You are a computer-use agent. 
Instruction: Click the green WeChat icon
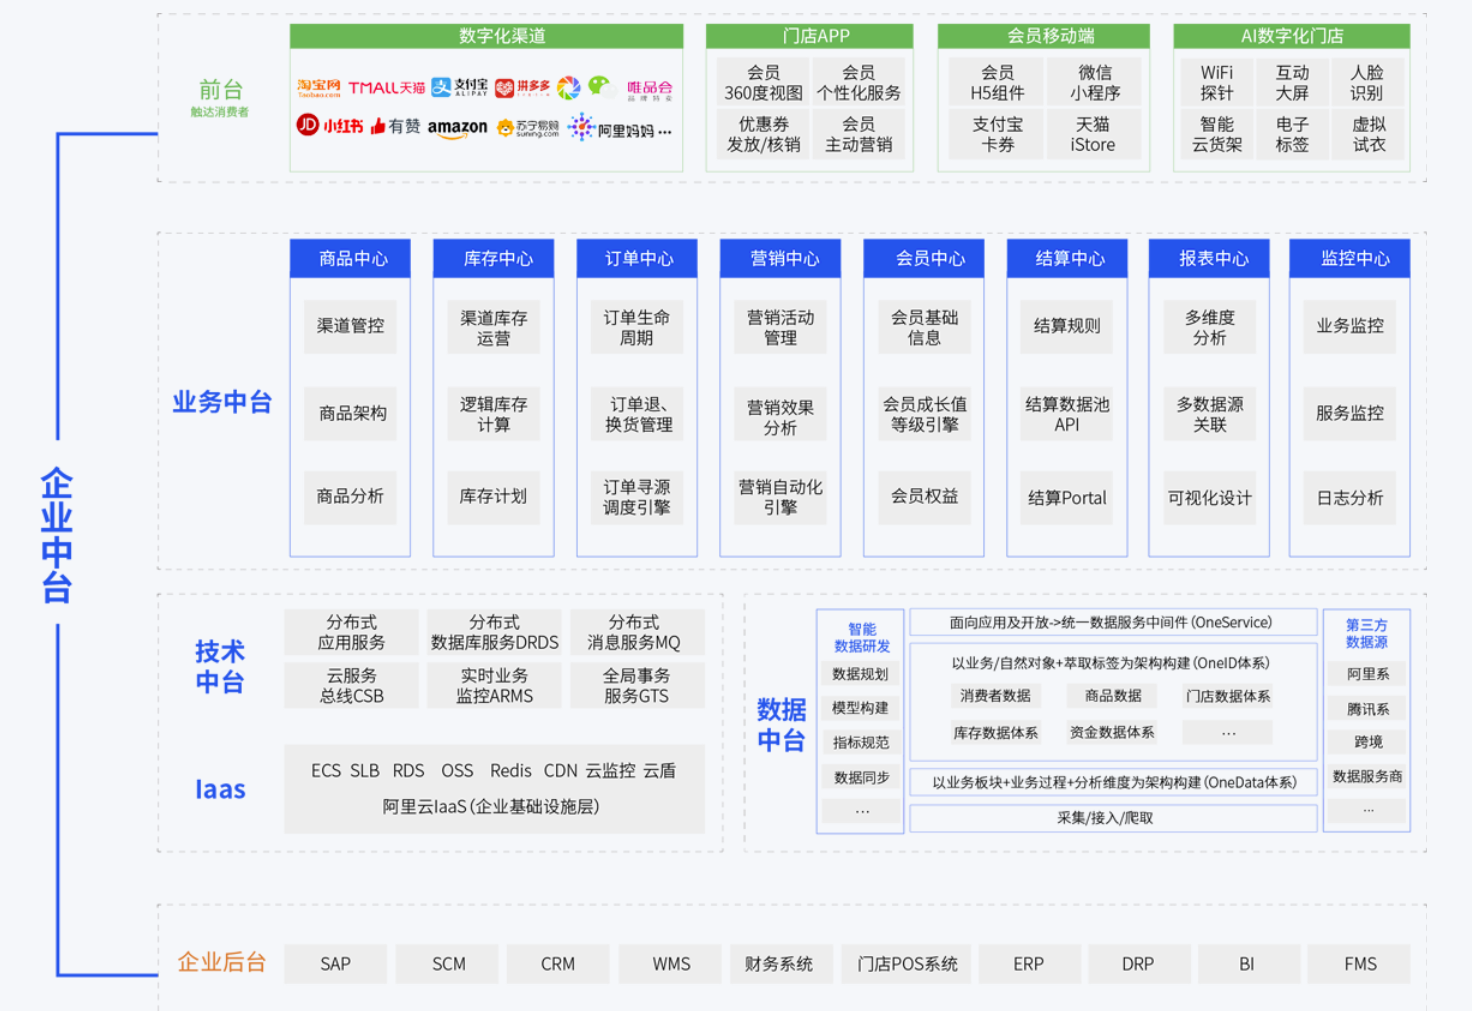click(x=600, y=87)
